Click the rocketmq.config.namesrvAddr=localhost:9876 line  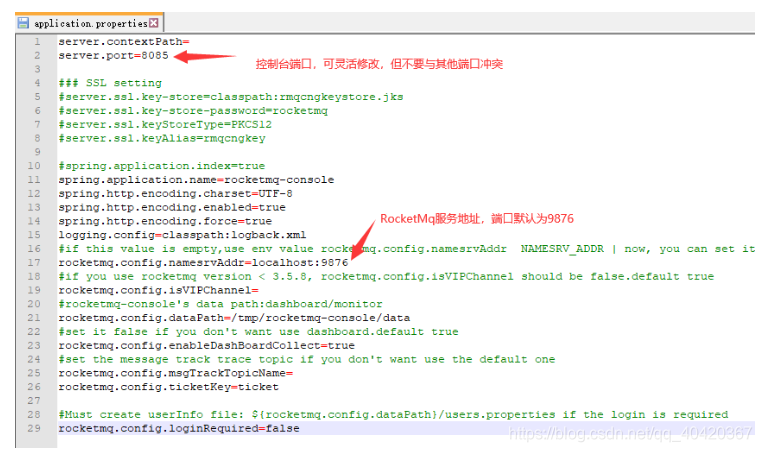pos(203,262)
